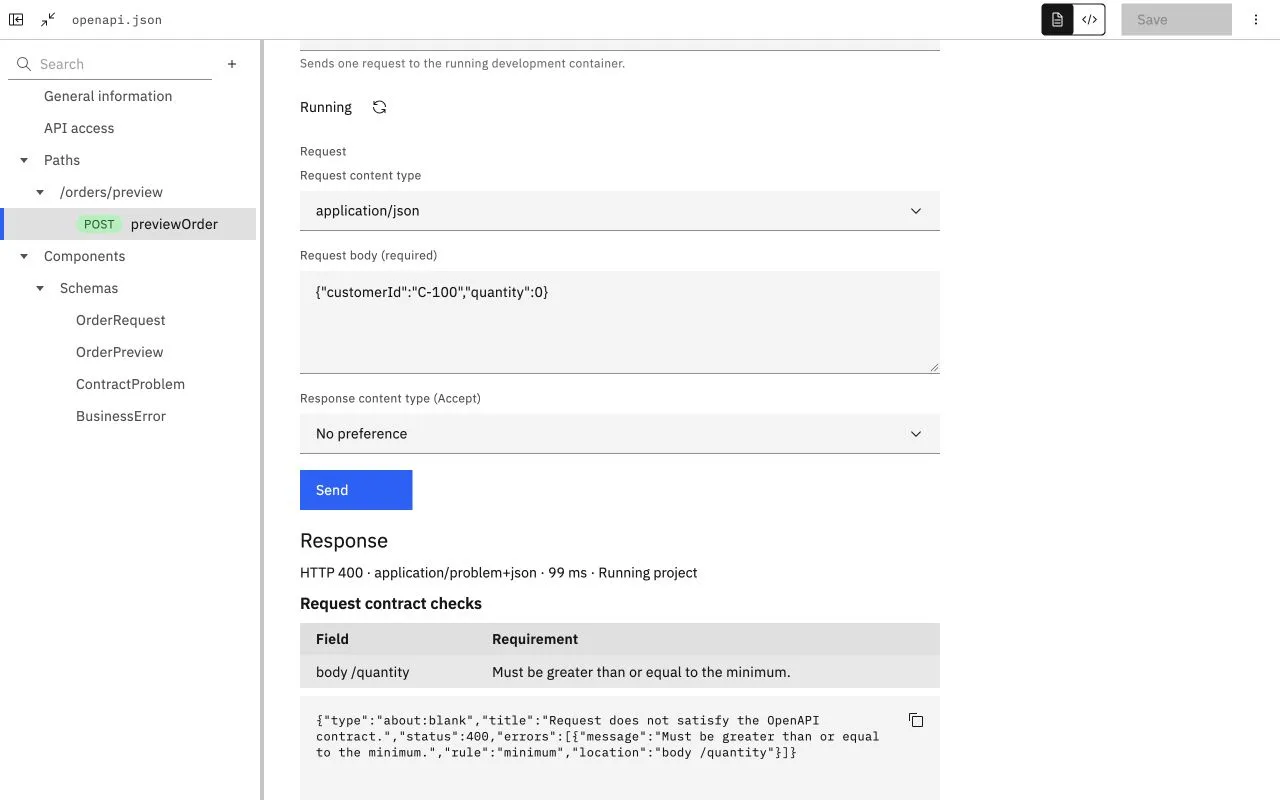Image resolution: width=1280 pixels, height=800 pixels.
Task: Switch to the document form view
Action: [1057, 19]
